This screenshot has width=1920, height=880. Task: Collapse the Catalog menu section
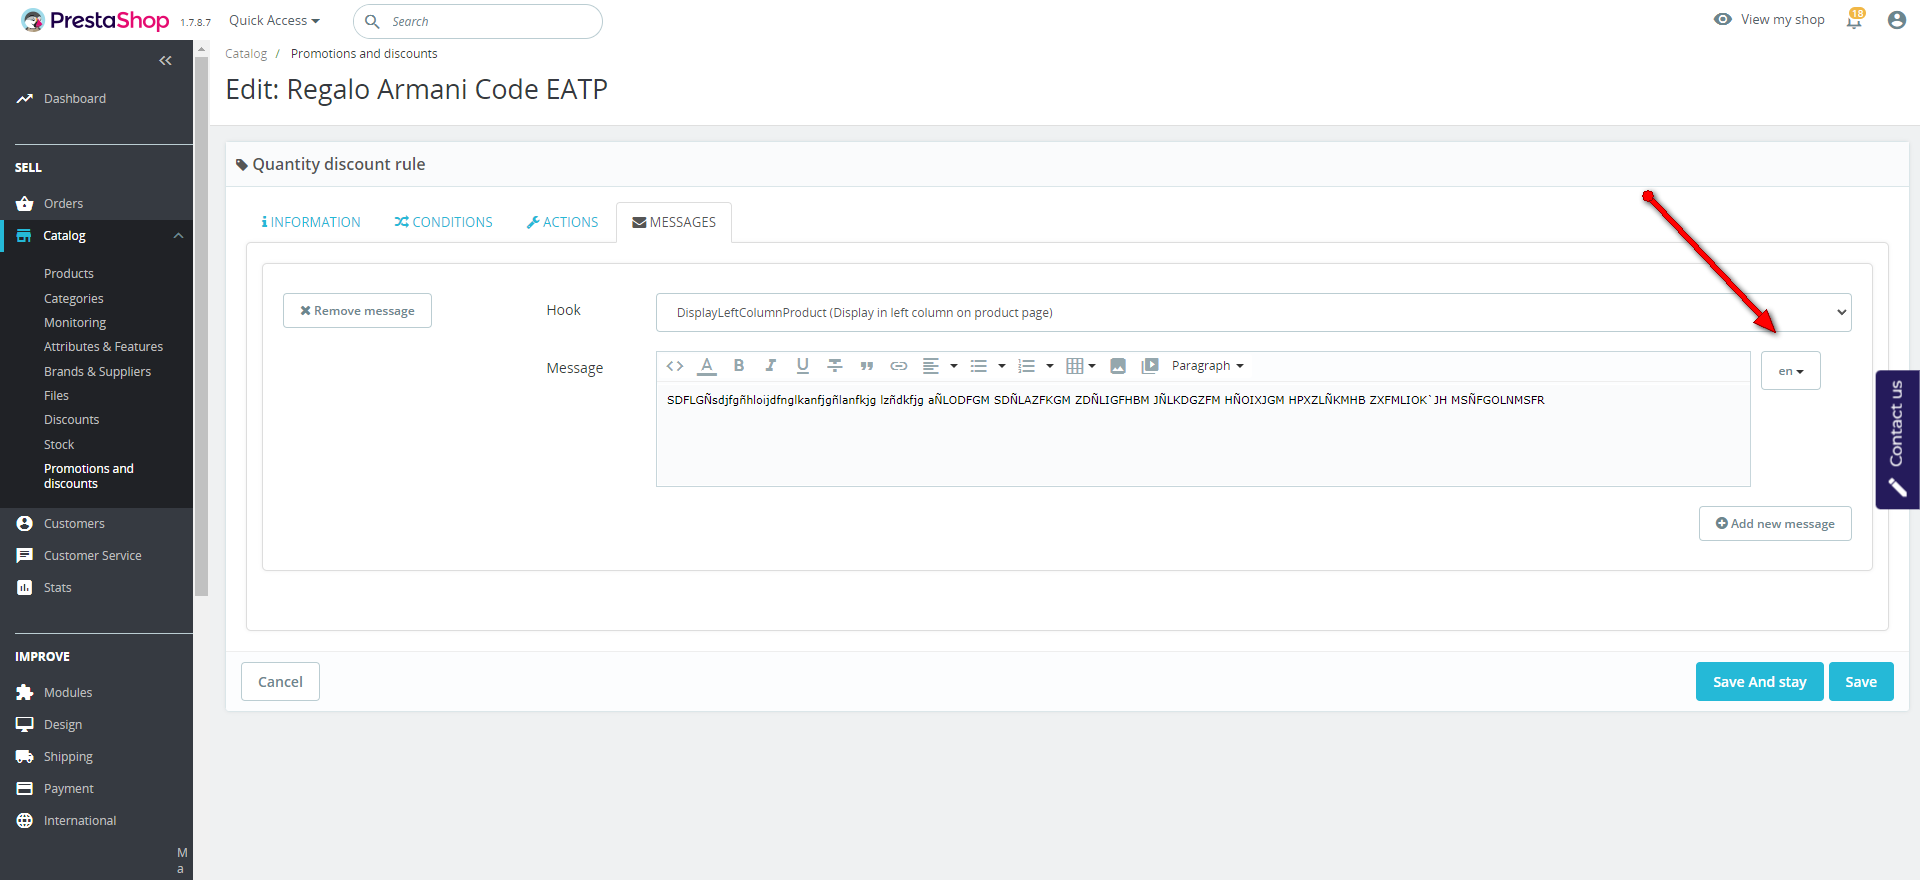pyautogui.click(x=179, y=236)
